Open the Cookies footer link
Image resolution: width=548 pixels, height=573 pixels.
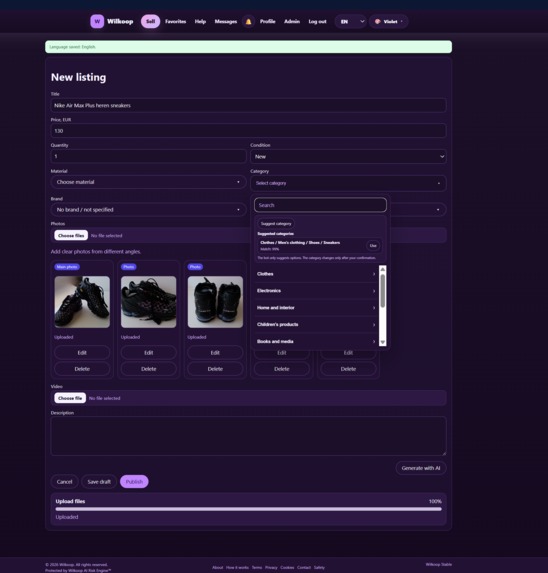(287, 568)
